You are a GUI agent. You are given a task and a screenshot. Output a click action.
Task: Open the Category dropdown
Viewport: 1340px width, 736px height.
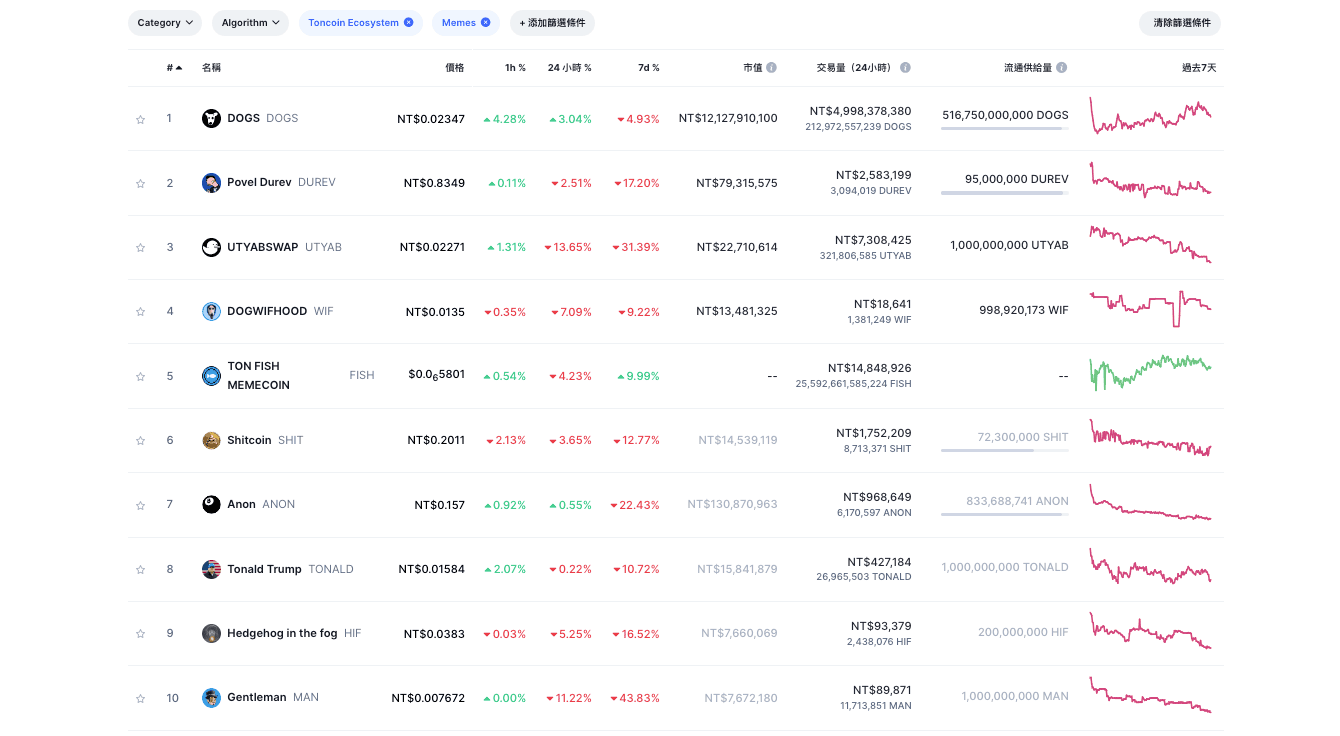(165, 23)
